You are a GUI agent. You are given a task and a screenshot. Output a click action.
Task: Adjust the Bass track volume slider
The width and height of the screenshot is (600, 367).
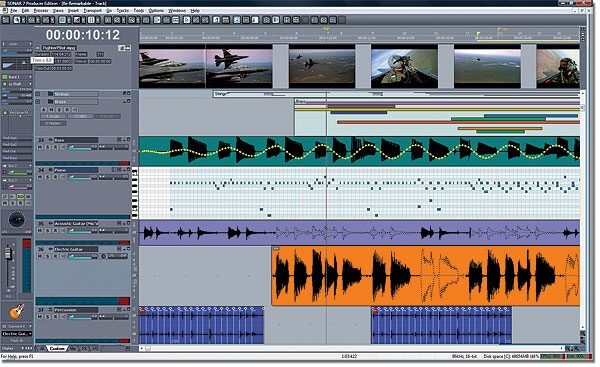pos(82,147)
